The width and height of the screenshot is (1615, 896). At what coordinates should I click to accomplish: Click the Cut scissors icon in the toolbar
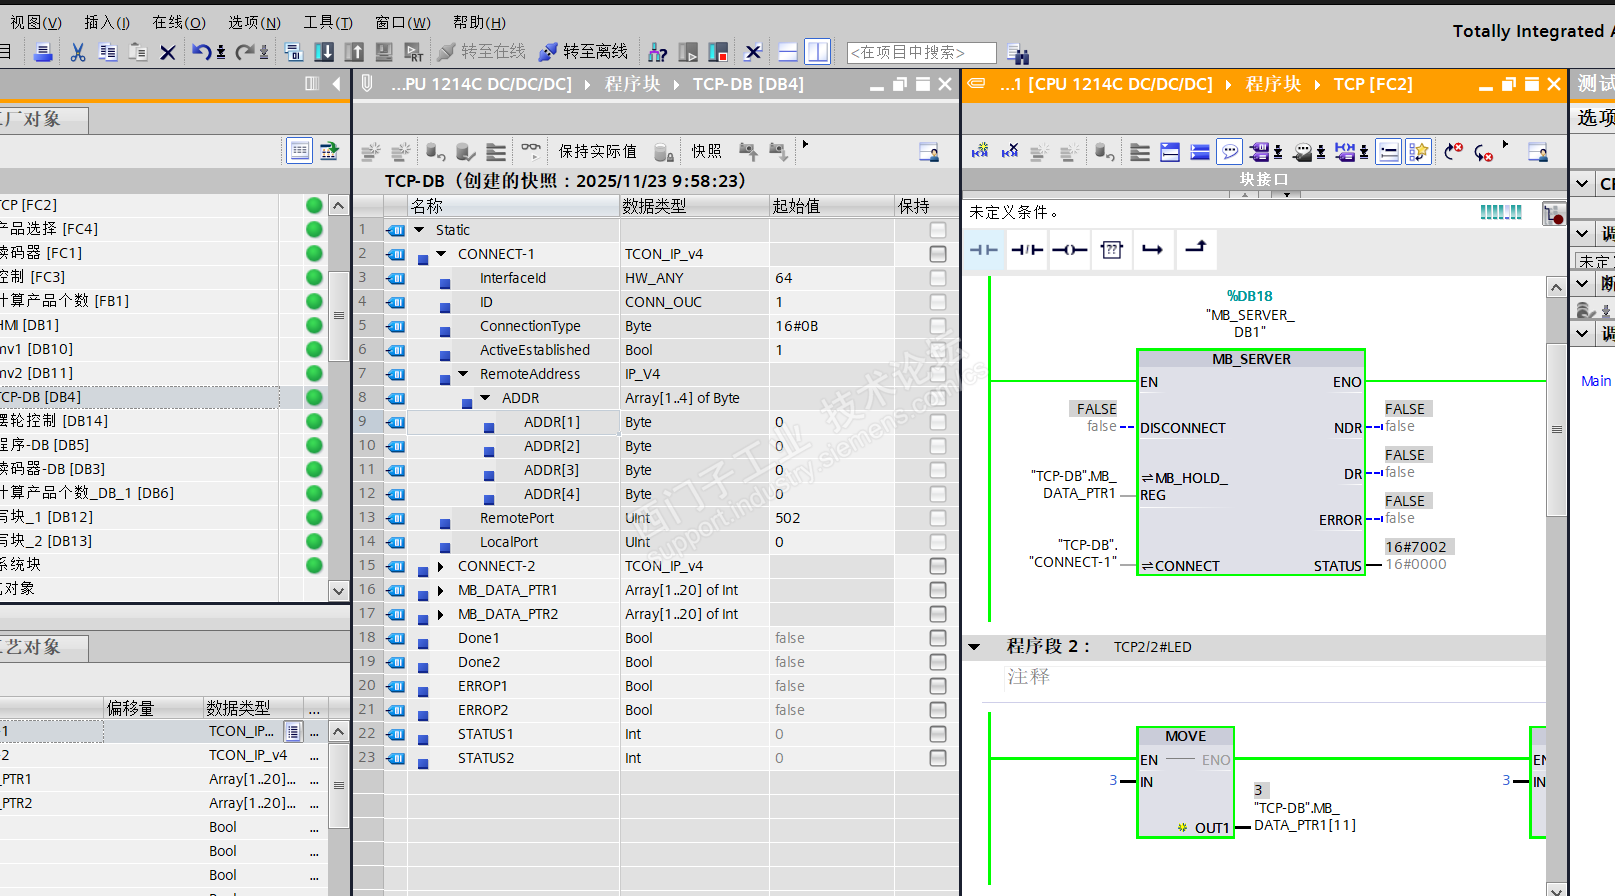click(78, 52)
